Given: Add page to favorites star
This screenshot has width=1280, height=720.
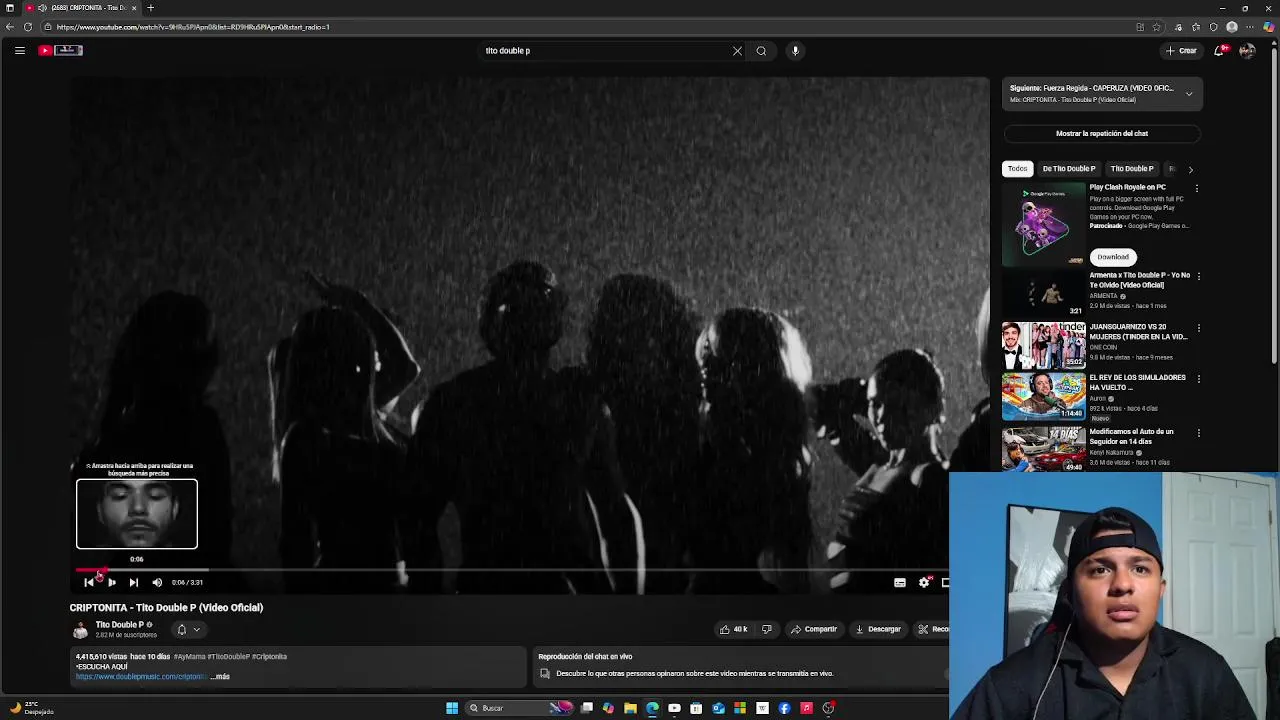Looking at the screenshot, I should [1157, 27].
